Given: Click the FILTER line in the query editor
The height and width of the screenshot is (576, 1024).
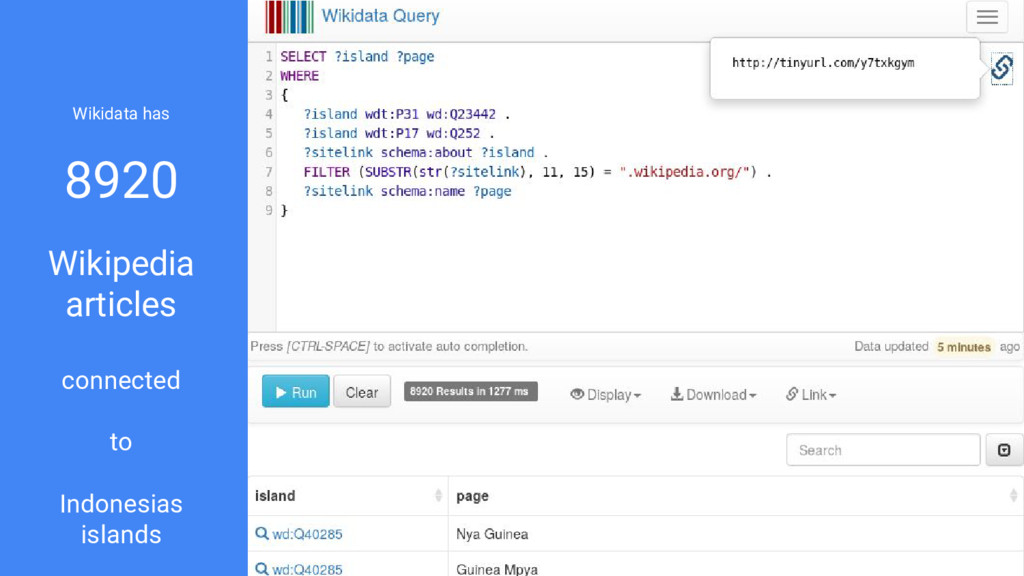Looking at the screenshot, I should click(537, 172).
